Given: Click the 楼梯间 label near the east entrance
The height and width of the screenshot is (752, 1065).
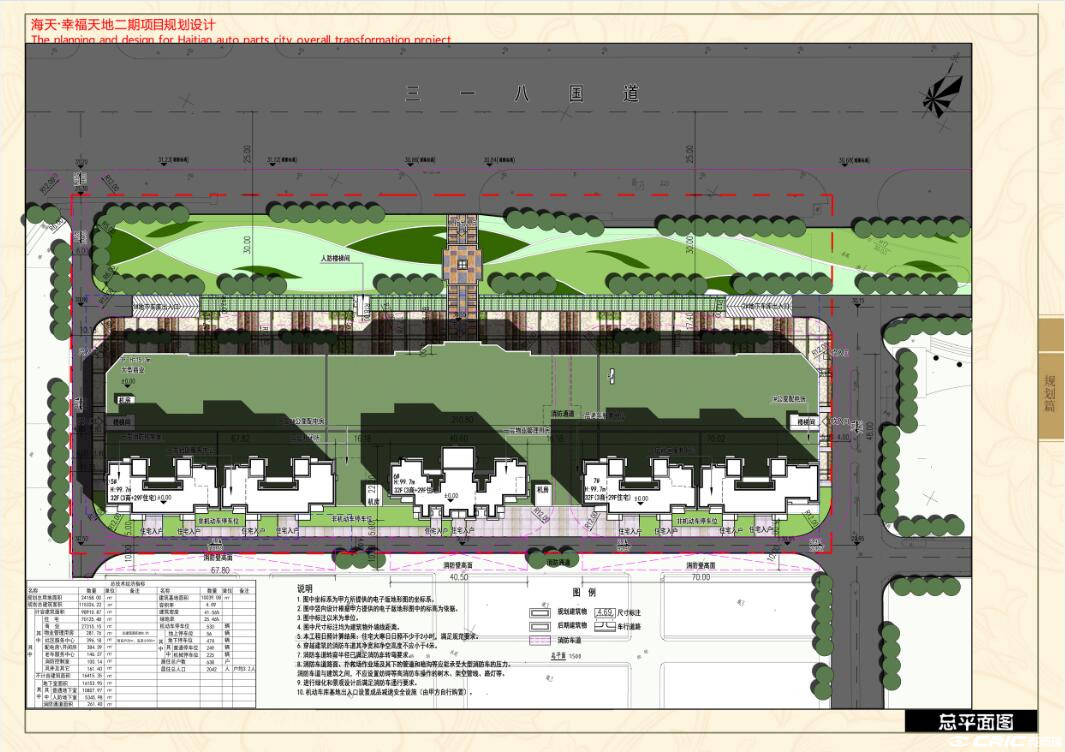Looking at the screenshot, I should 806,422.
